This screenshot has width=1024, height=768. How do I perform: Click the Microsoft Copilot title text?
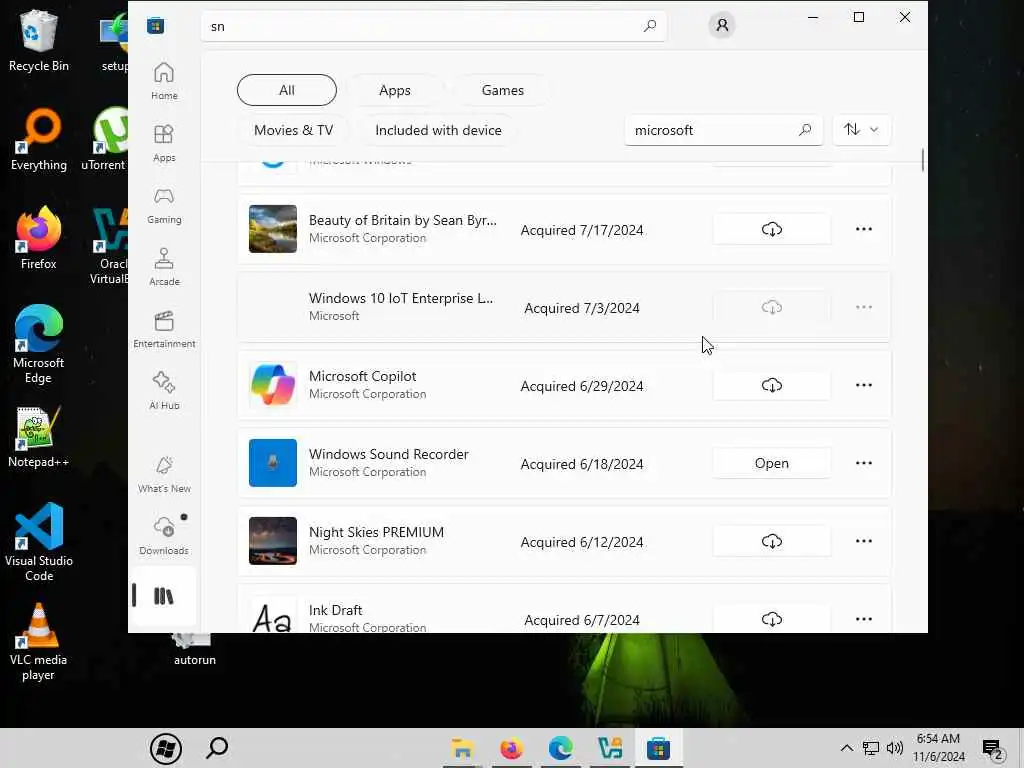point(362,376)
